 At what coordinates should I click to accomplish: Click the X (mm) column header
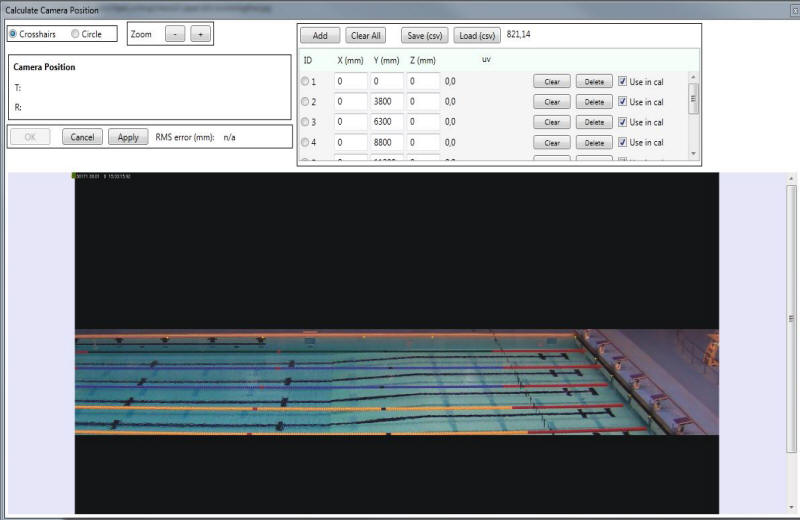pyautogui.click(x=351, y=60)
